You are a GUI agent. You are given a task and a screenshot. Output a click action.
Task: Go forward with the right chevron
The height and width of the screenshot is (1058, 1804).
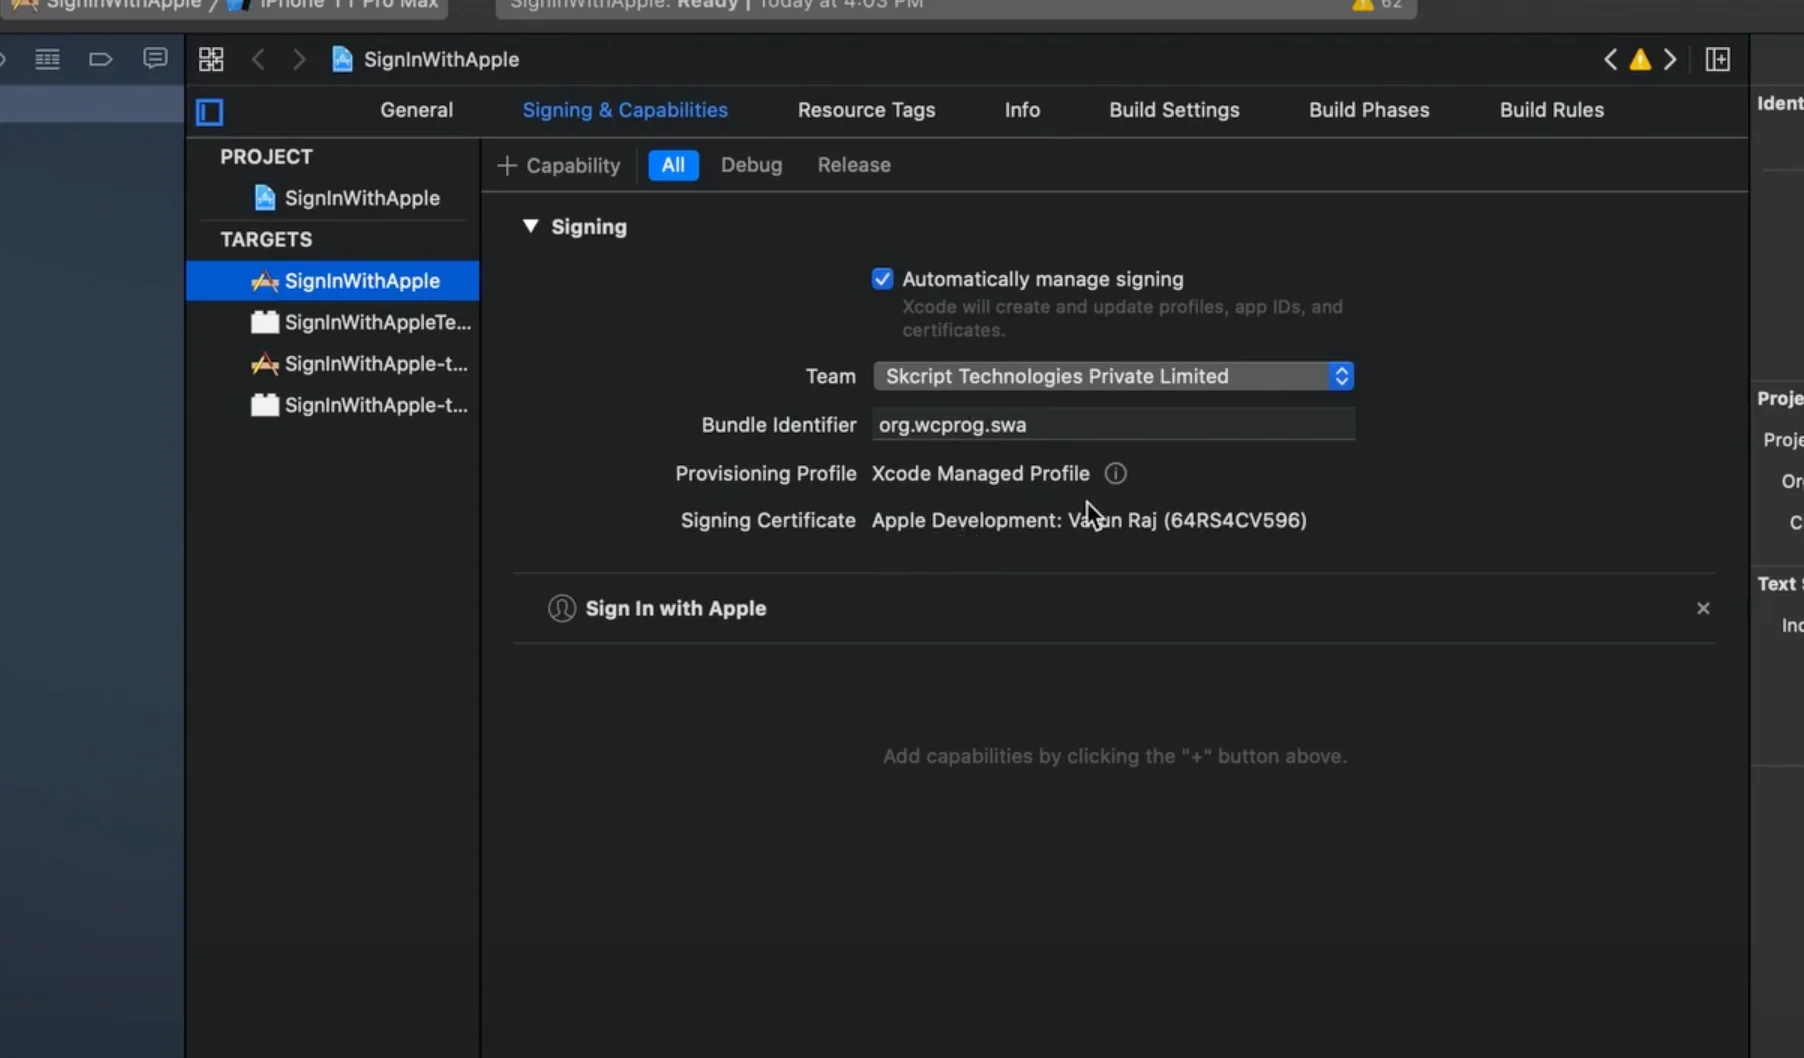[299, 59]
